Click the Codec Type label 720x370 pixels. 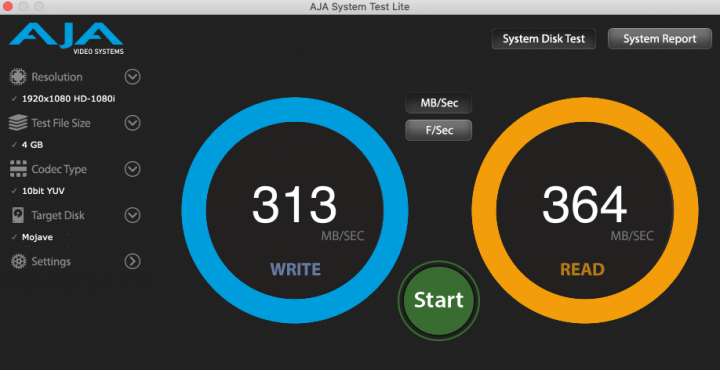click(x=59, y=169)
